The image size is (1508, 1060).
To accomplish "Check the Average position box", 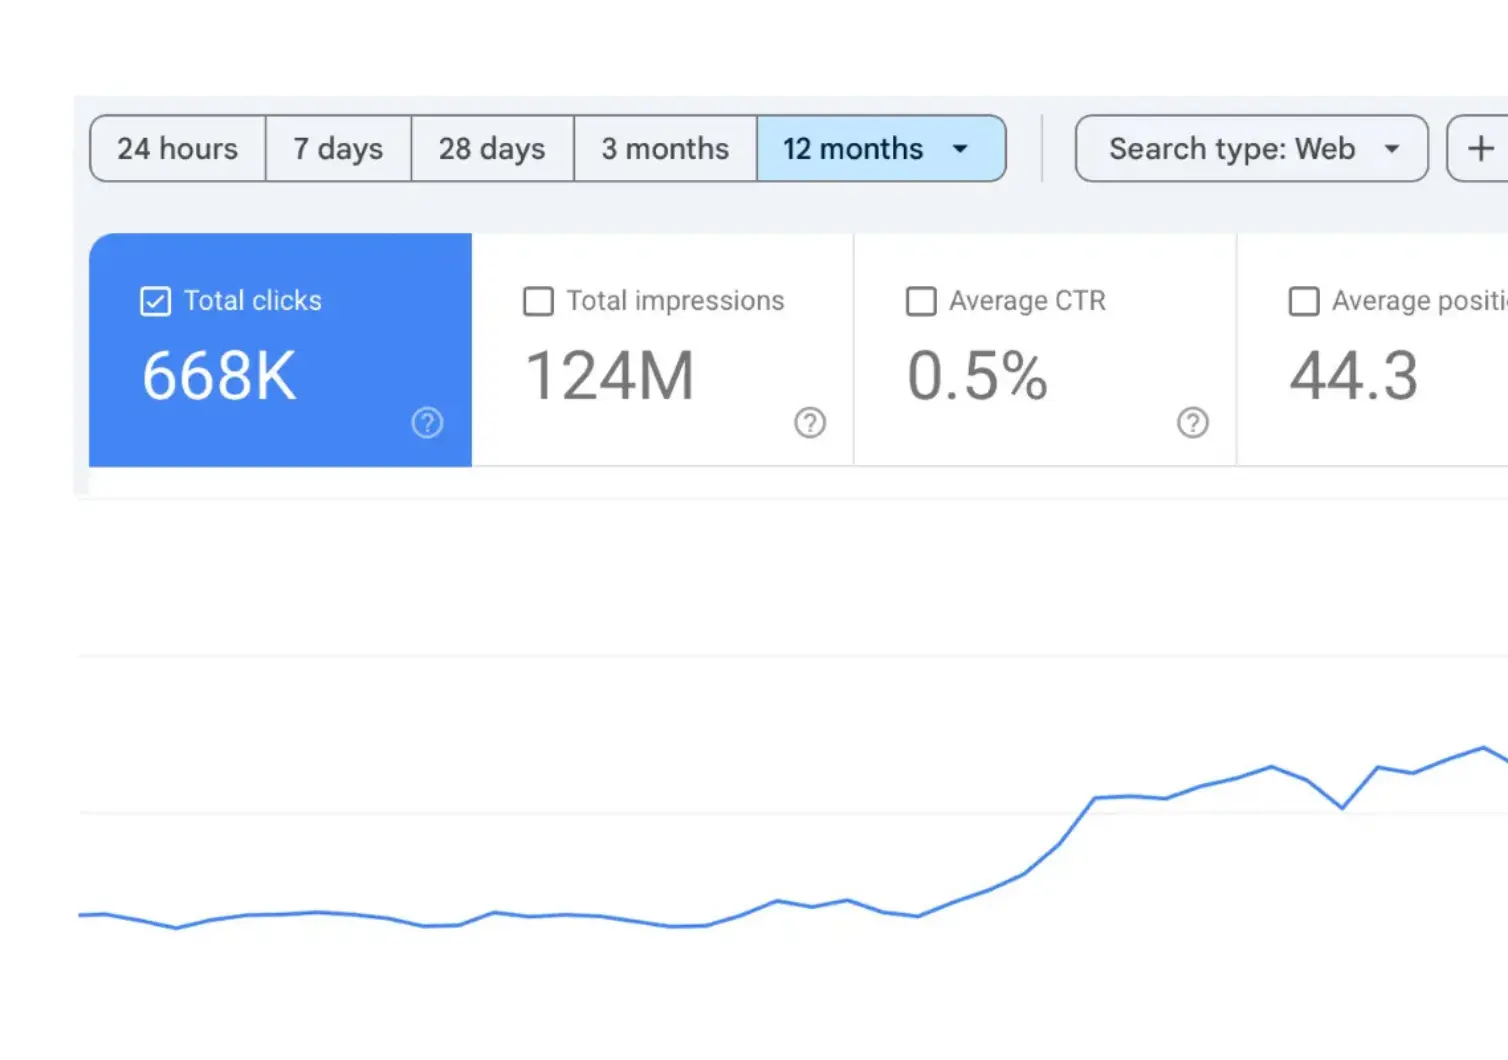I will [1304, 300].
